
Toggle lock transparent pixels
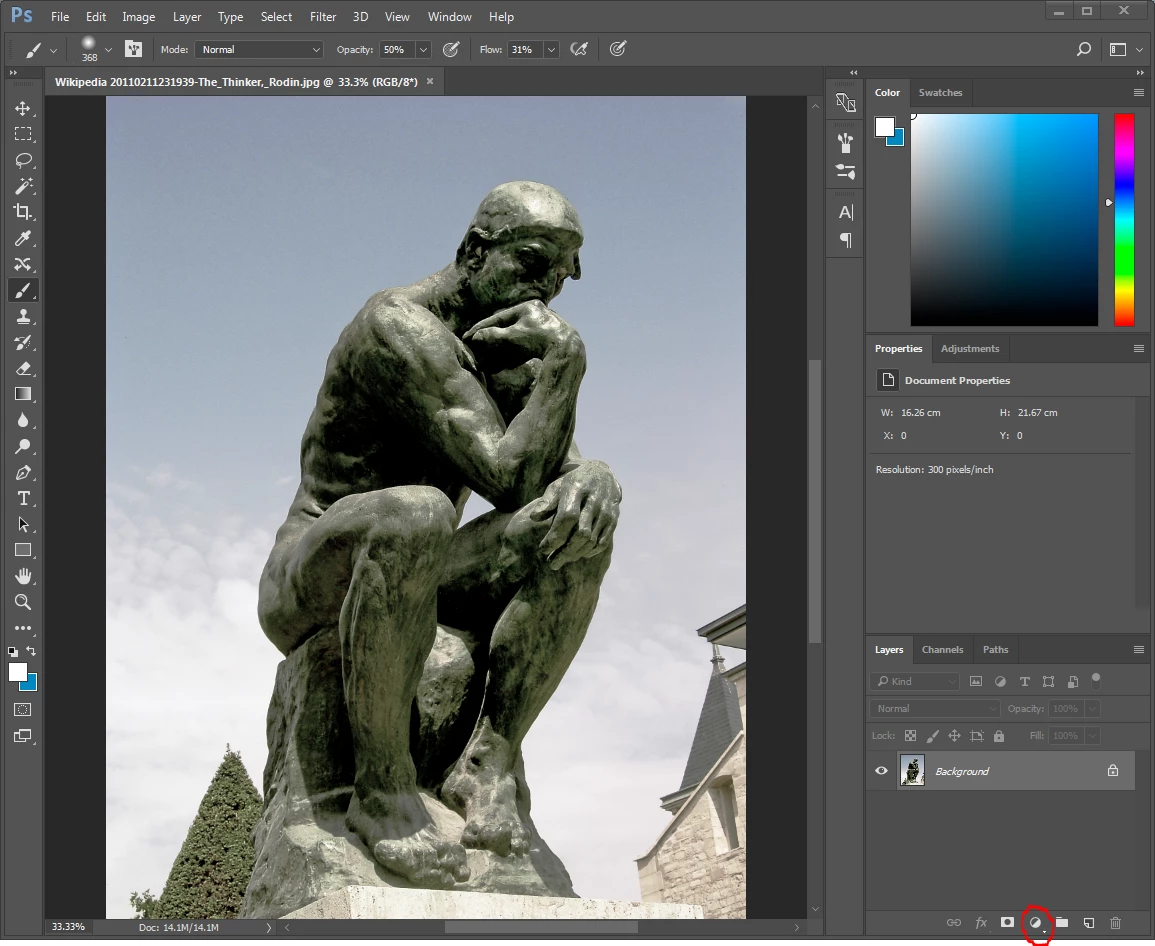(910, 736)
